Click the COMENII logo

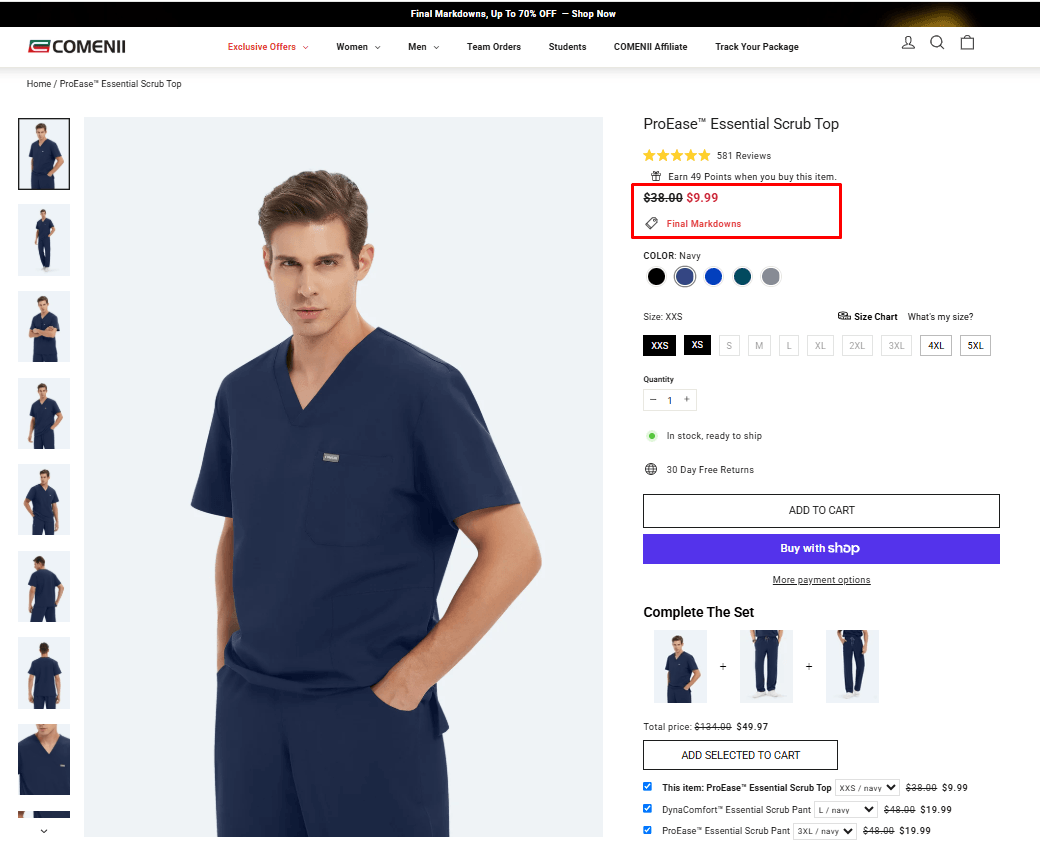coord(75,45)
